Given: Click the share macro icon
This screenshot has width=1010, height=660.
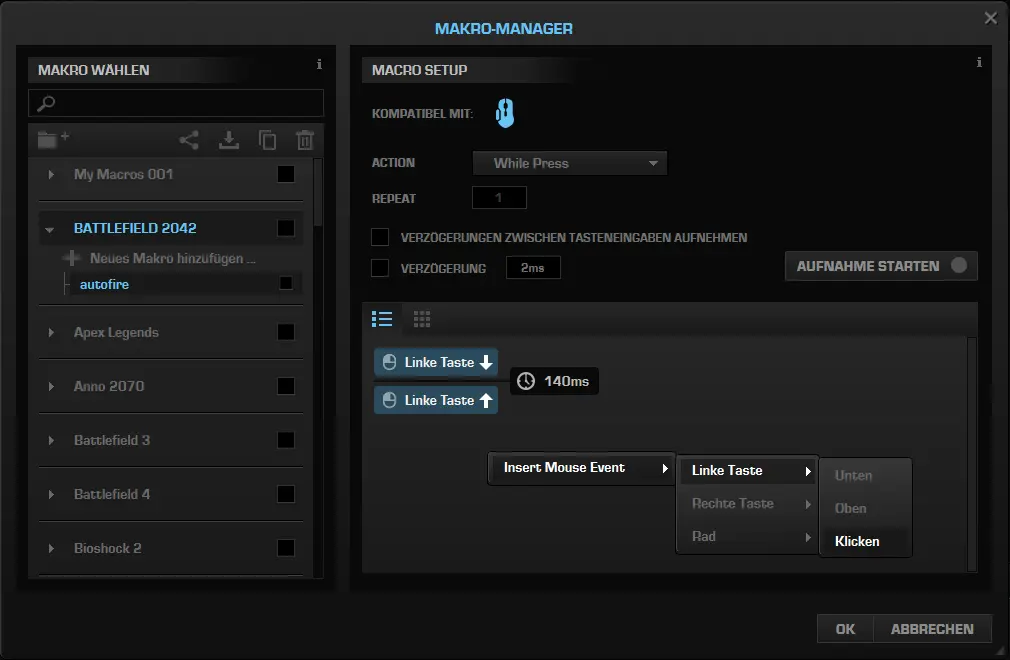Looking at the screenshot, I should (x=189, y=140).
